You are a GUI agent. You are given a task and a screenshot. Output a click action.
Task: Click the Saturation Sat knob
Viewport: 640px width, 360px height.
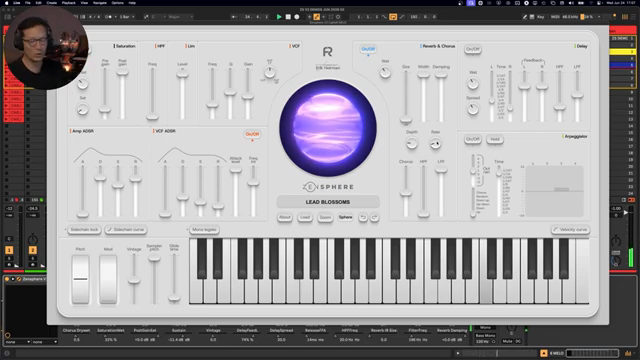pos(82,109)
